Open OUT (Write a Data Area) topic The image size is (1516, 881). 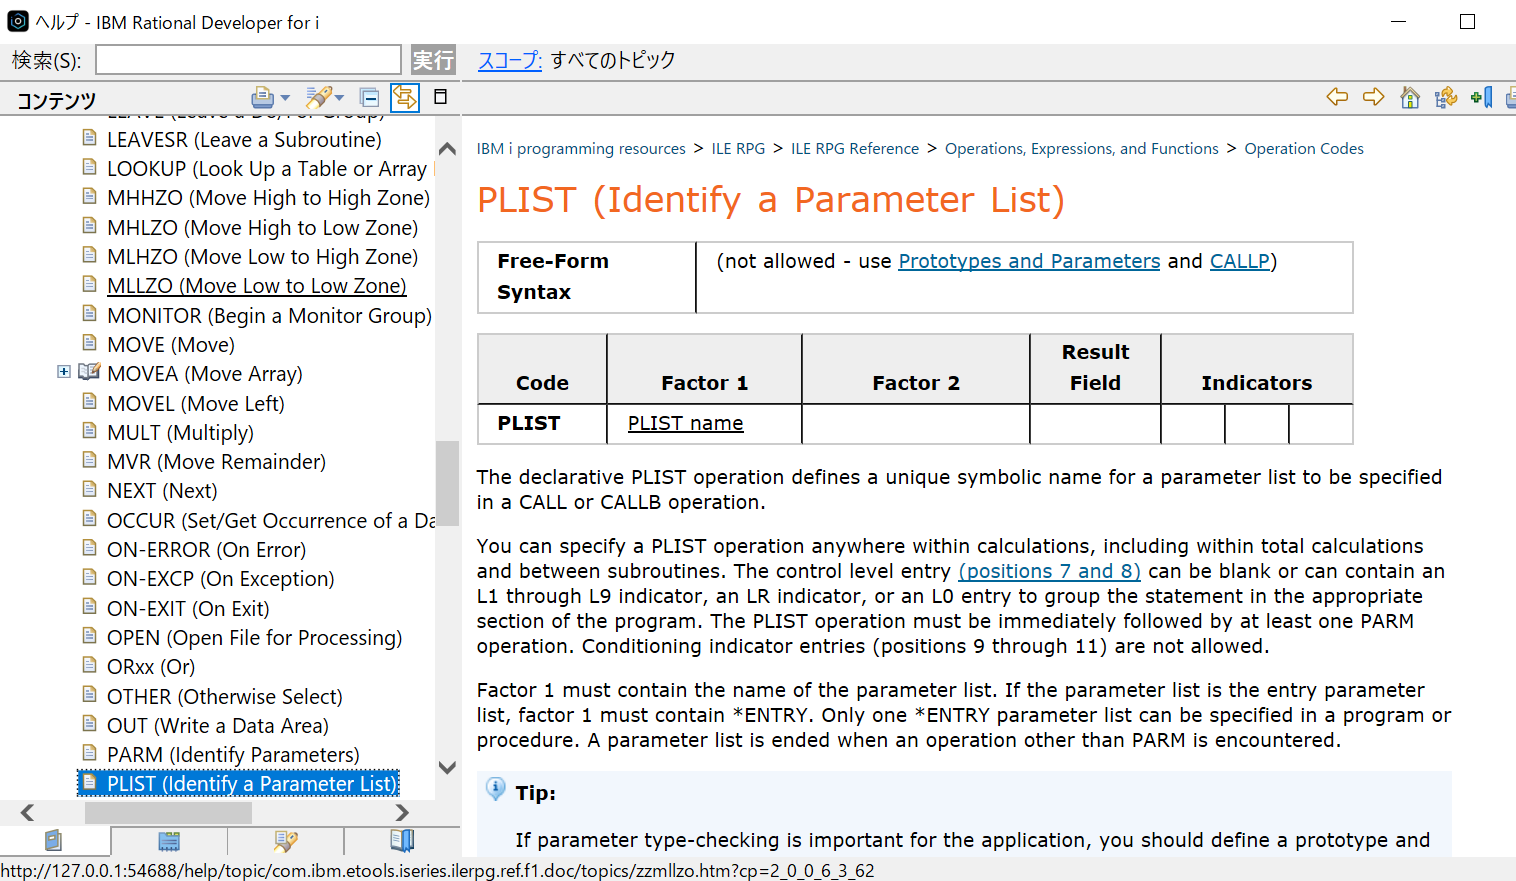click(217, 725)
